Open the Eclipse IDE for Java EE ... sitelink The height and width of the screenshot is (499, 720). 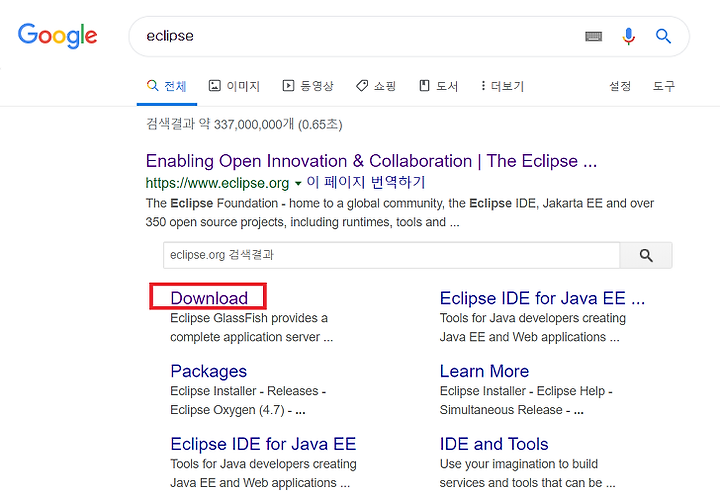542,298
